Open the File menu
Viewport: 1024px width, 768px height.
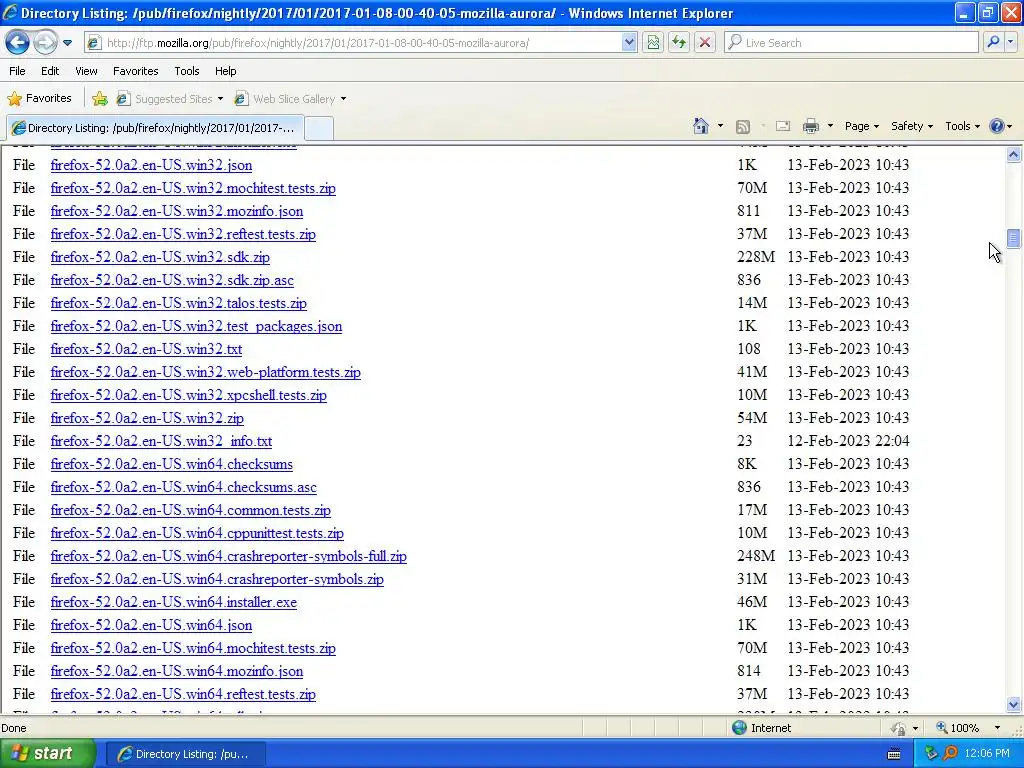18,71
